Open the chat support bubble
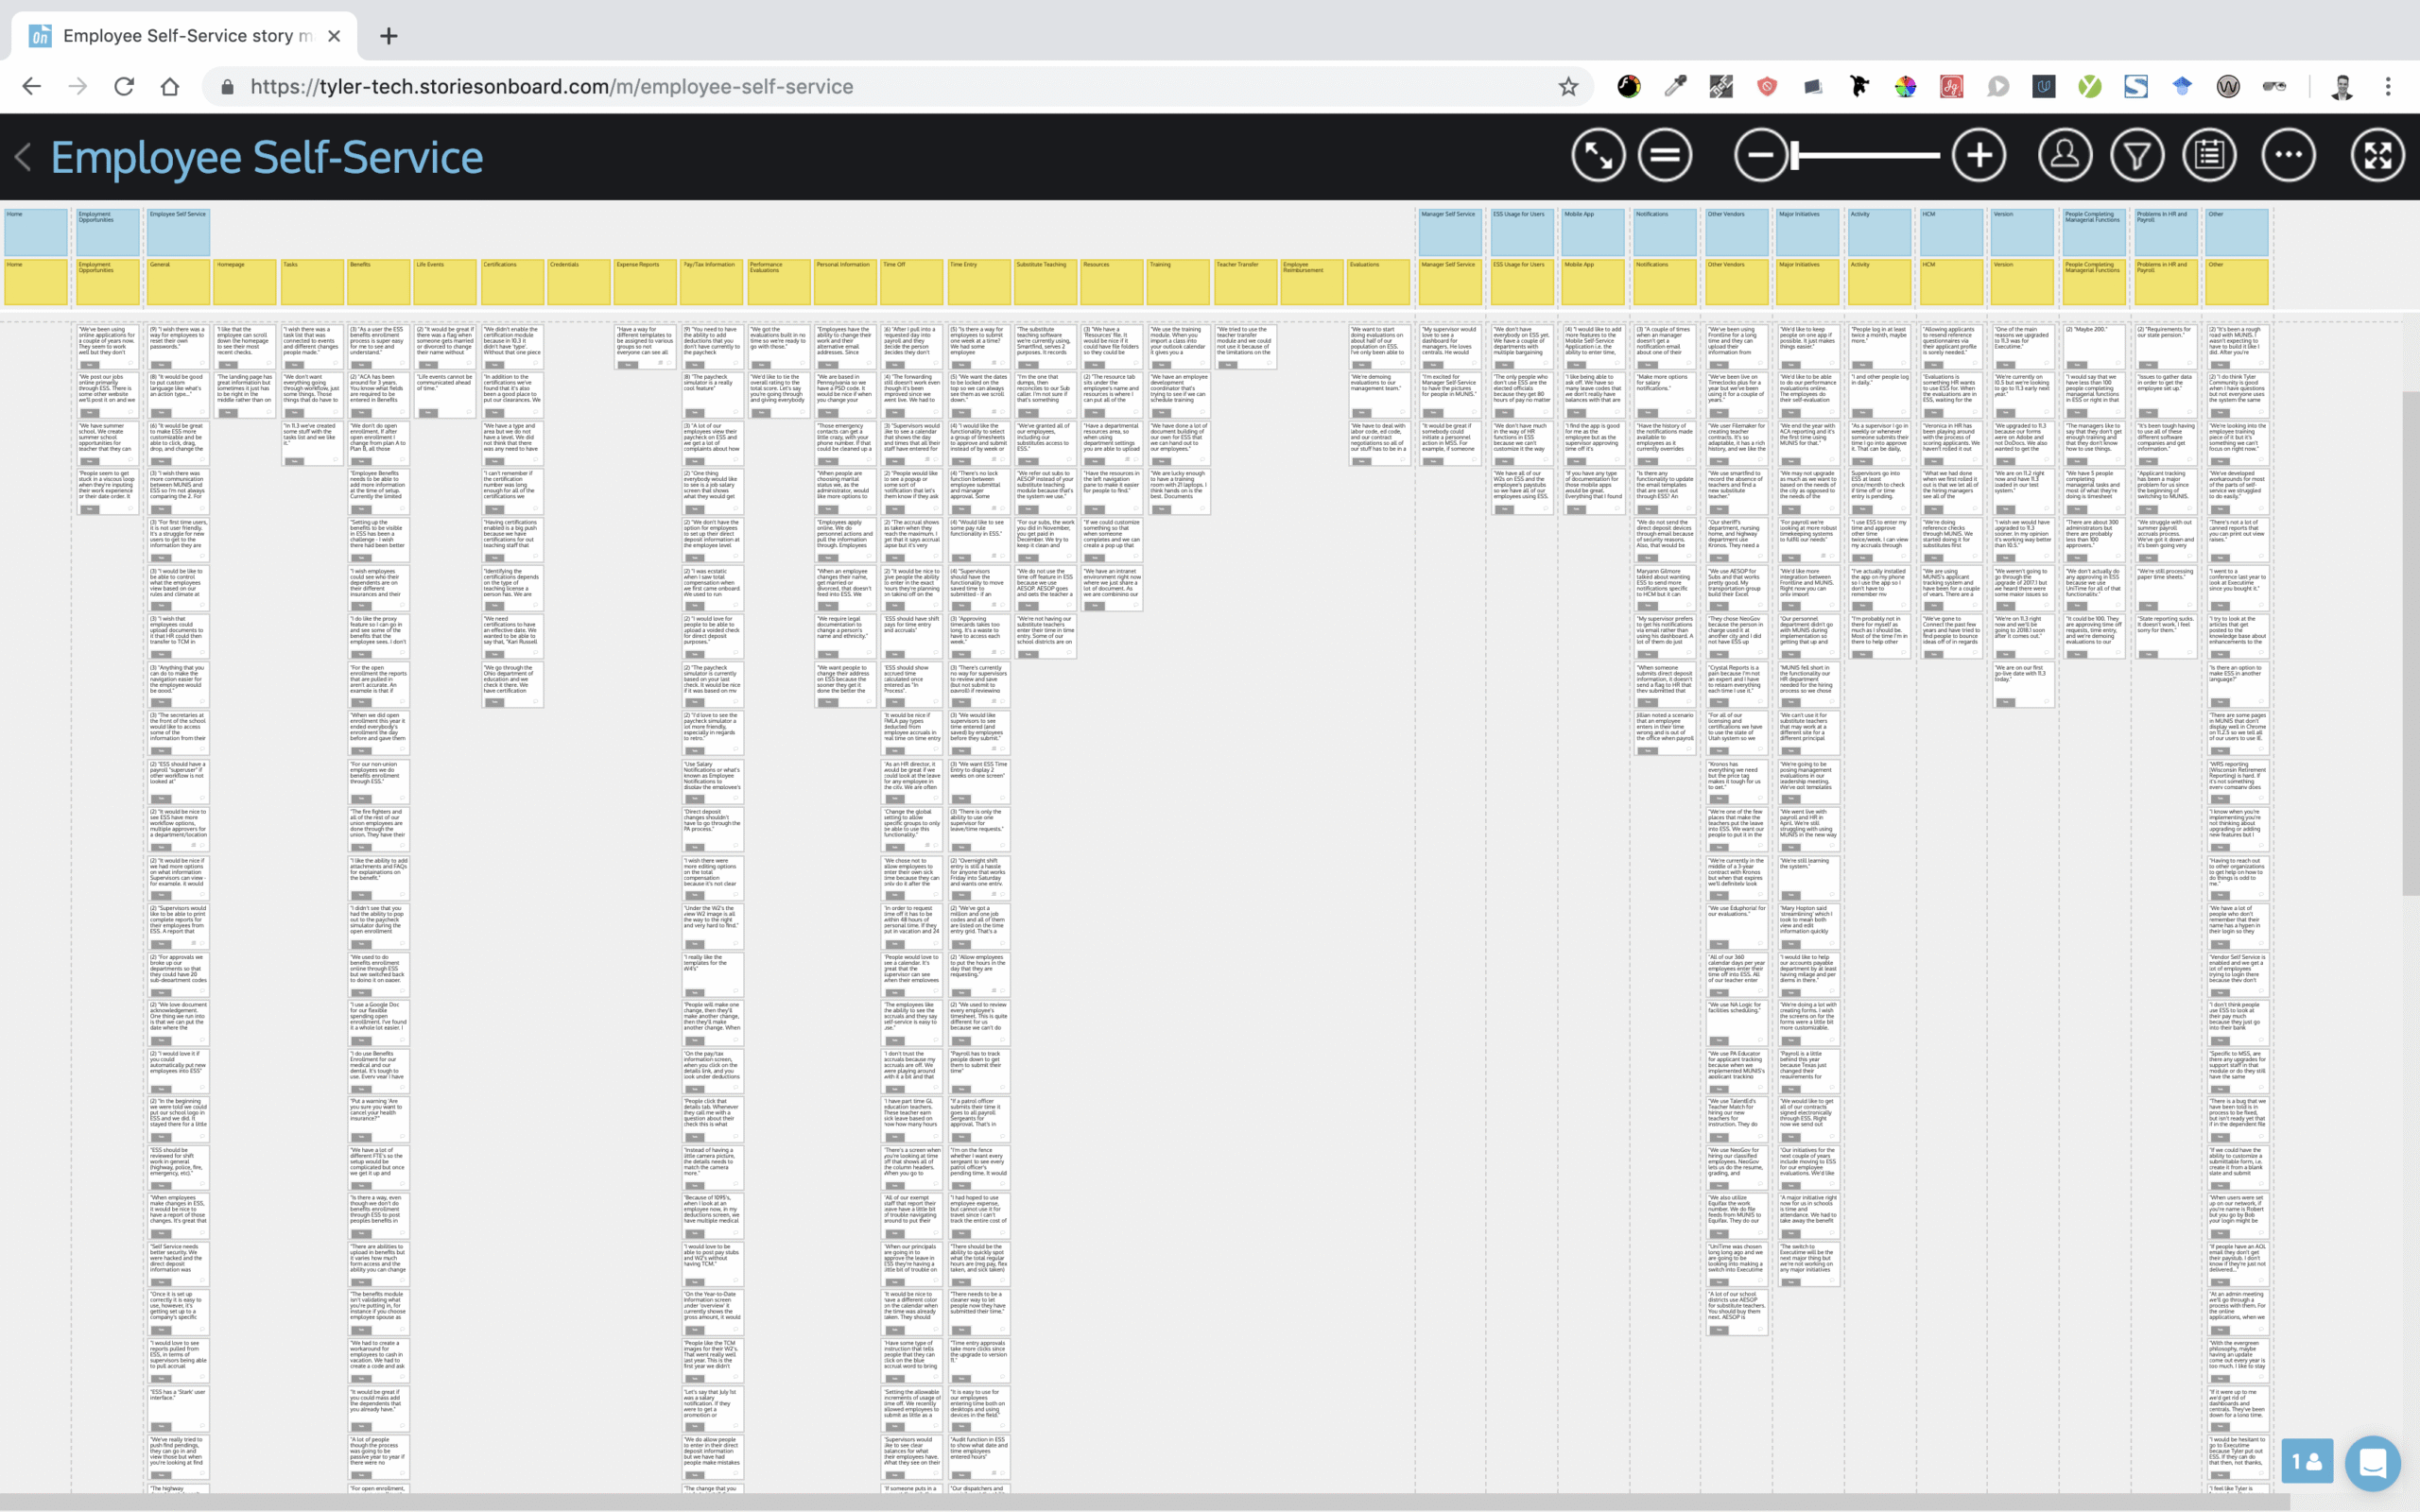Viewport: 2420px width, 1512px height. pyautogui.click(x=2372, y=1463)
